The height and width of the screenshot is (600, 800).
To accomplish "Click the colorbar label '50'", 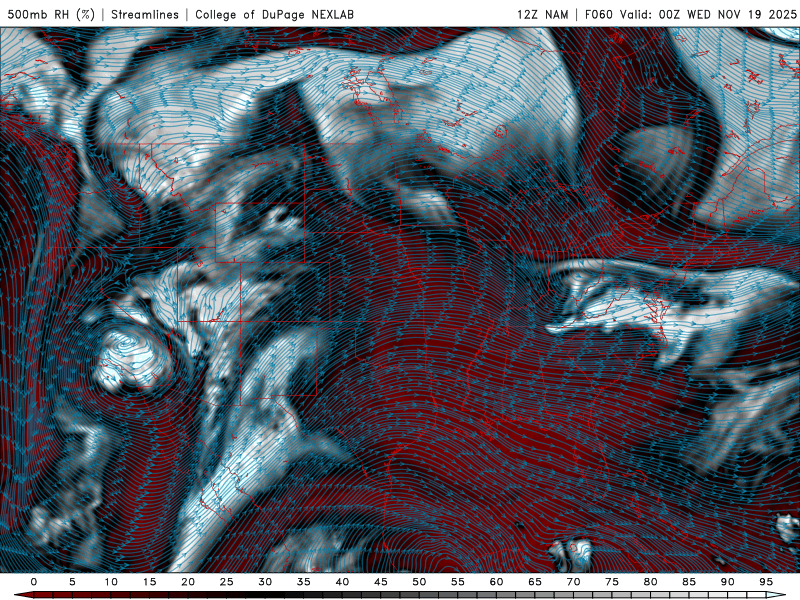I will coord(419,582).
